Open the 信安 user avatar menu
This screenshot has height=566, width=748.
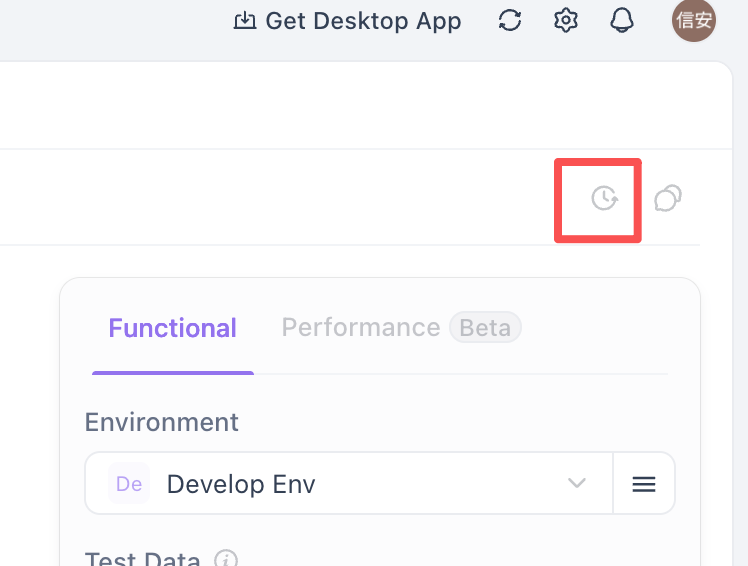click(694, 21)
